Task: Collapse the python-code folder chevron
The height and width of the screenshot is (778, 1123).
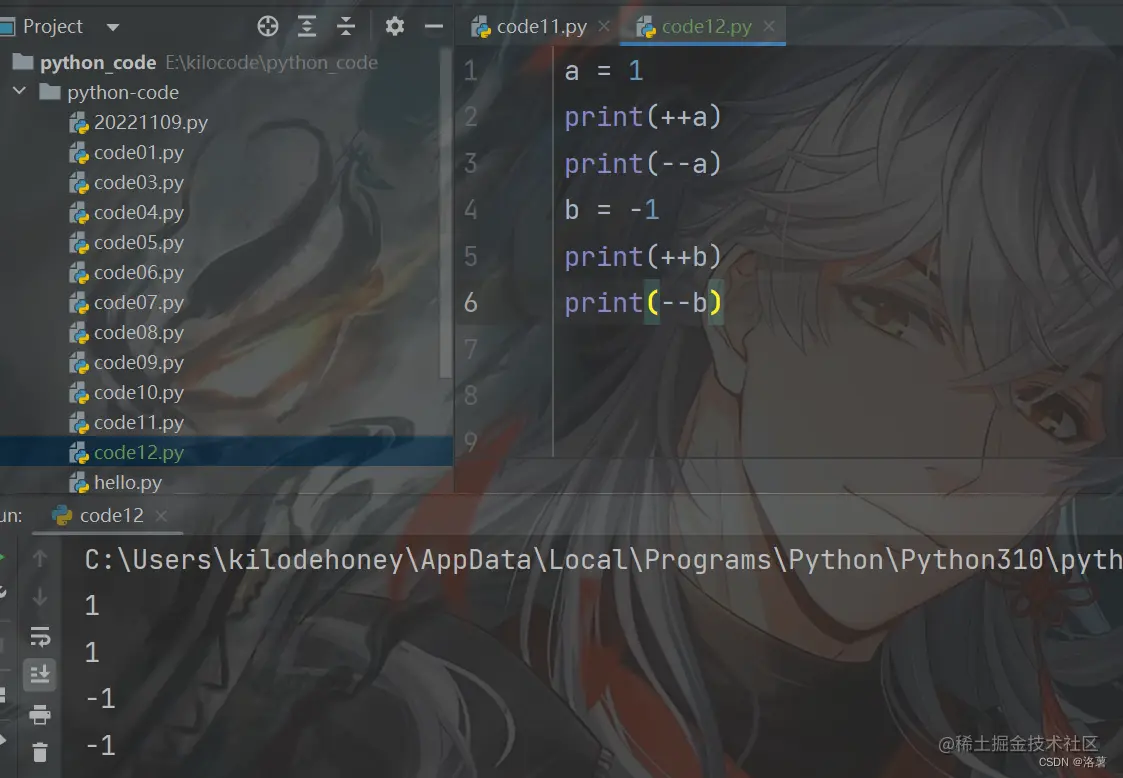Action: (x=20, y=91)
